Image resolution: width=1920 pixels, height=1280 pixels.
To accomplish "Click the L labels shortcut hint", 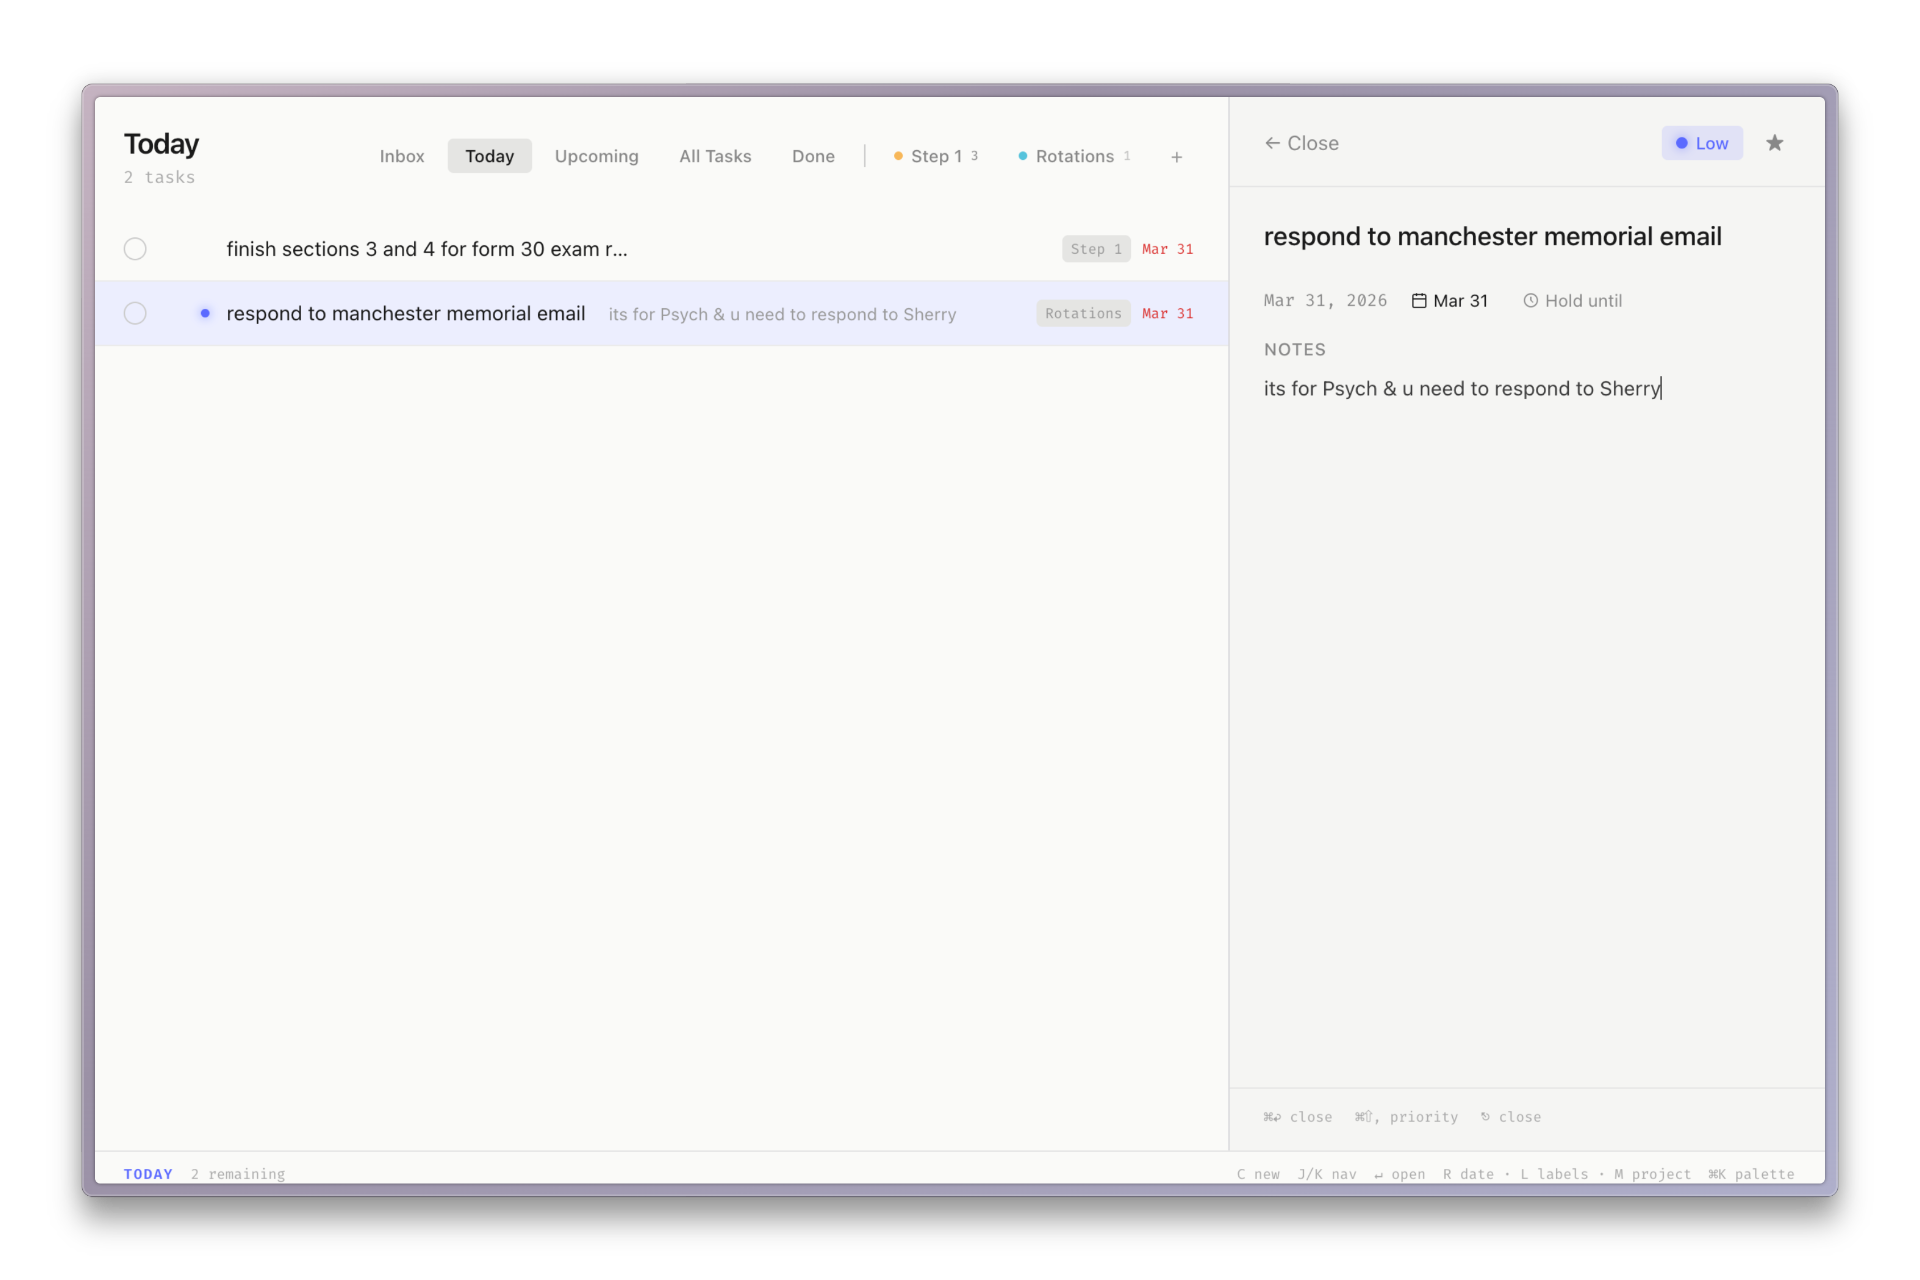I will pos(1554,1174).
